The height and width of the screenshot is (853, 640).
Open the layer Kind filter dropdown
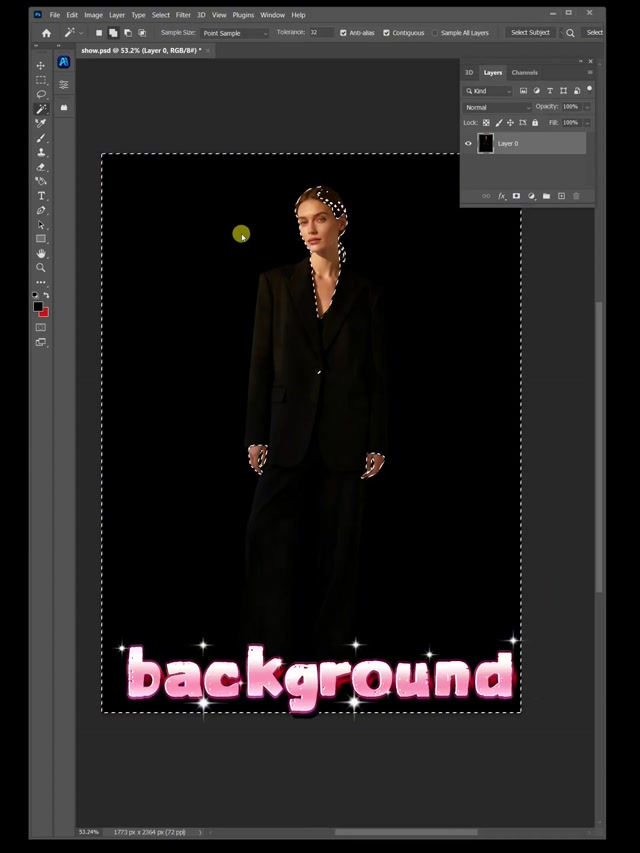489,91
